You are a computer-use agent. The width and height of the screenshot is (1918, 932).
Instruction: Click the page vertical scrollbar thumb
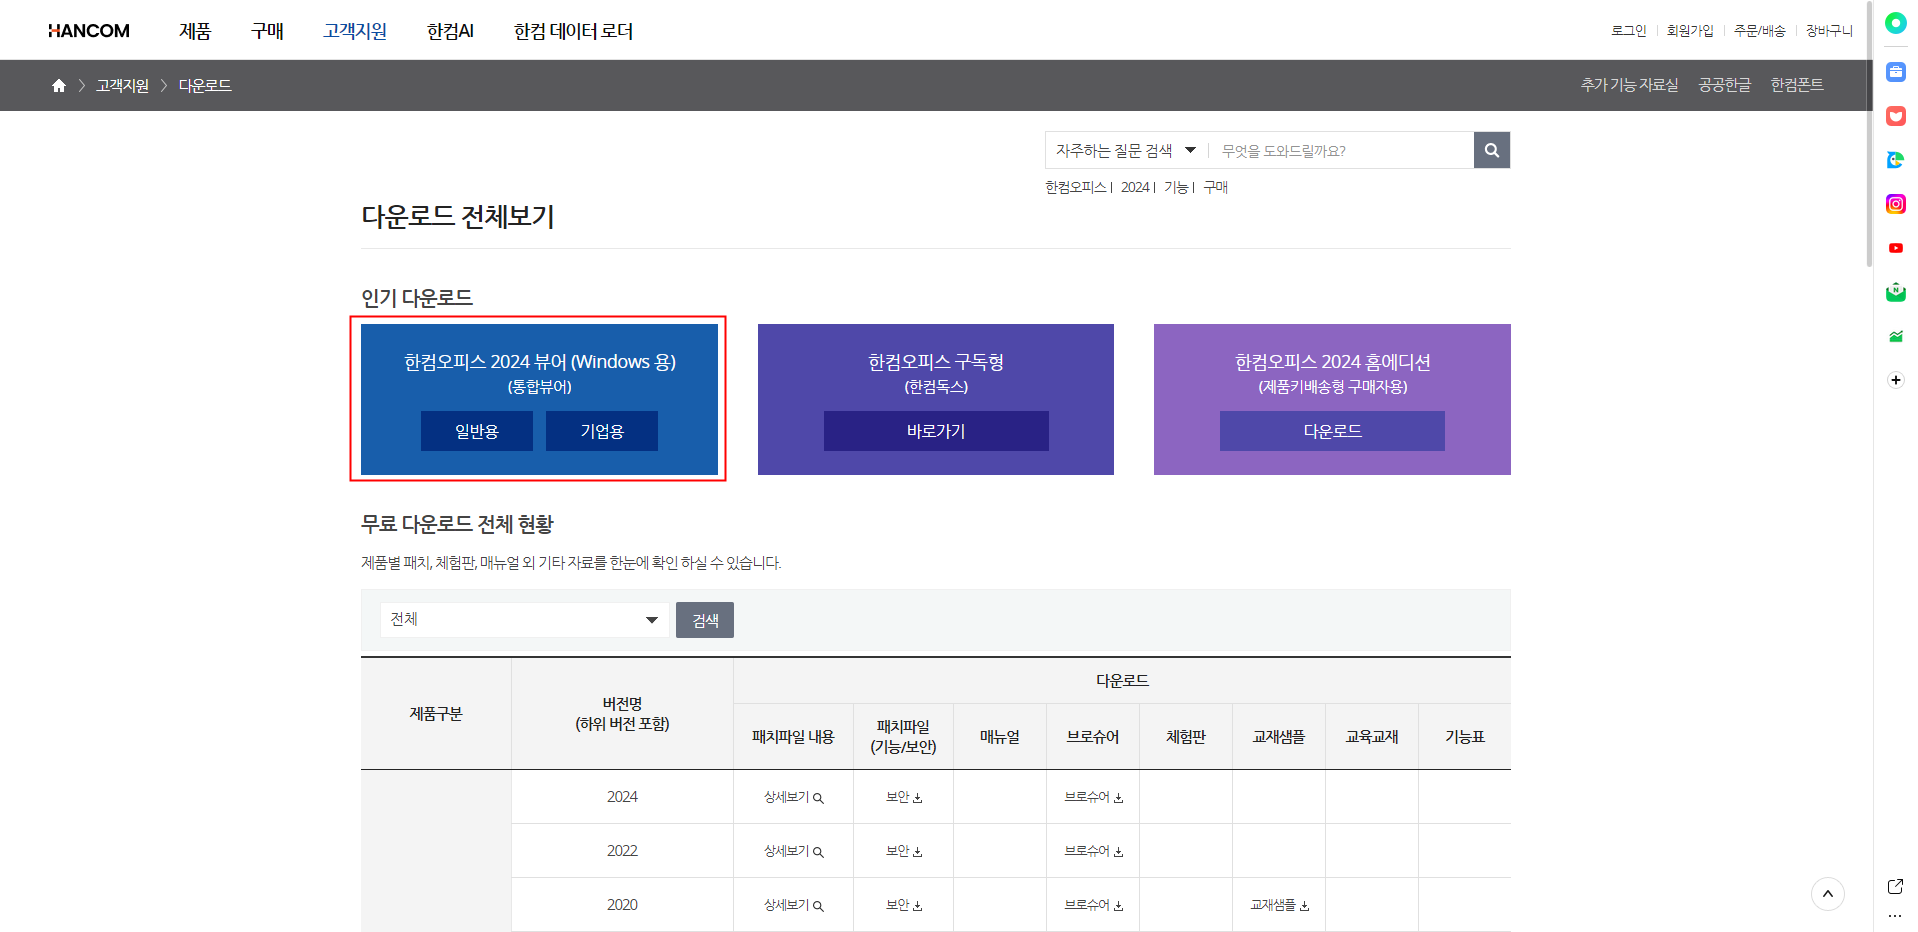(1869, 133)
